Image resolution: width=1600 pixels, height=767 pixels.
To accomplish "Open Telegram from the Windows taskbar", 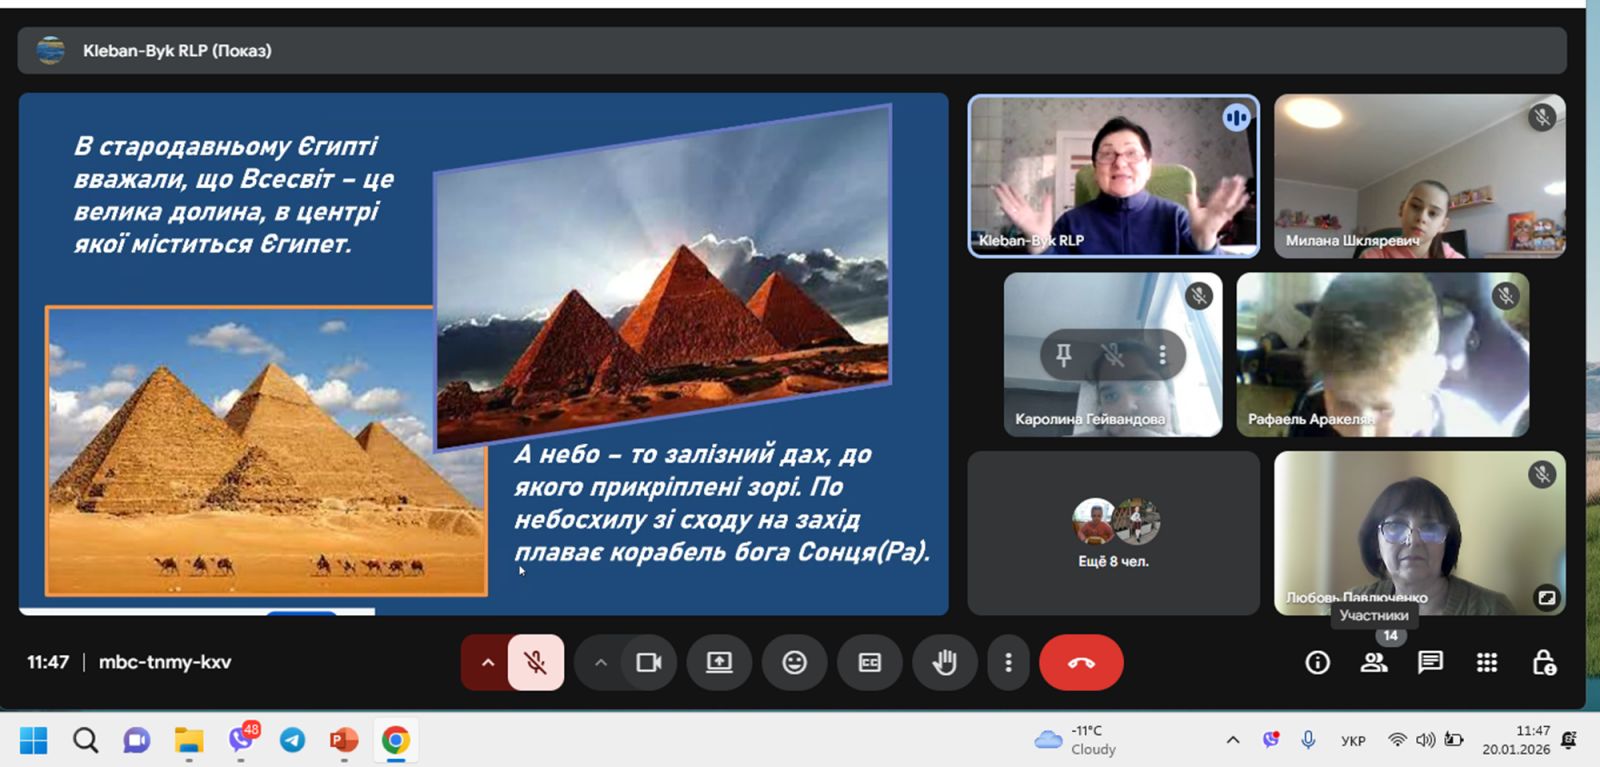I will coord(292,740).
